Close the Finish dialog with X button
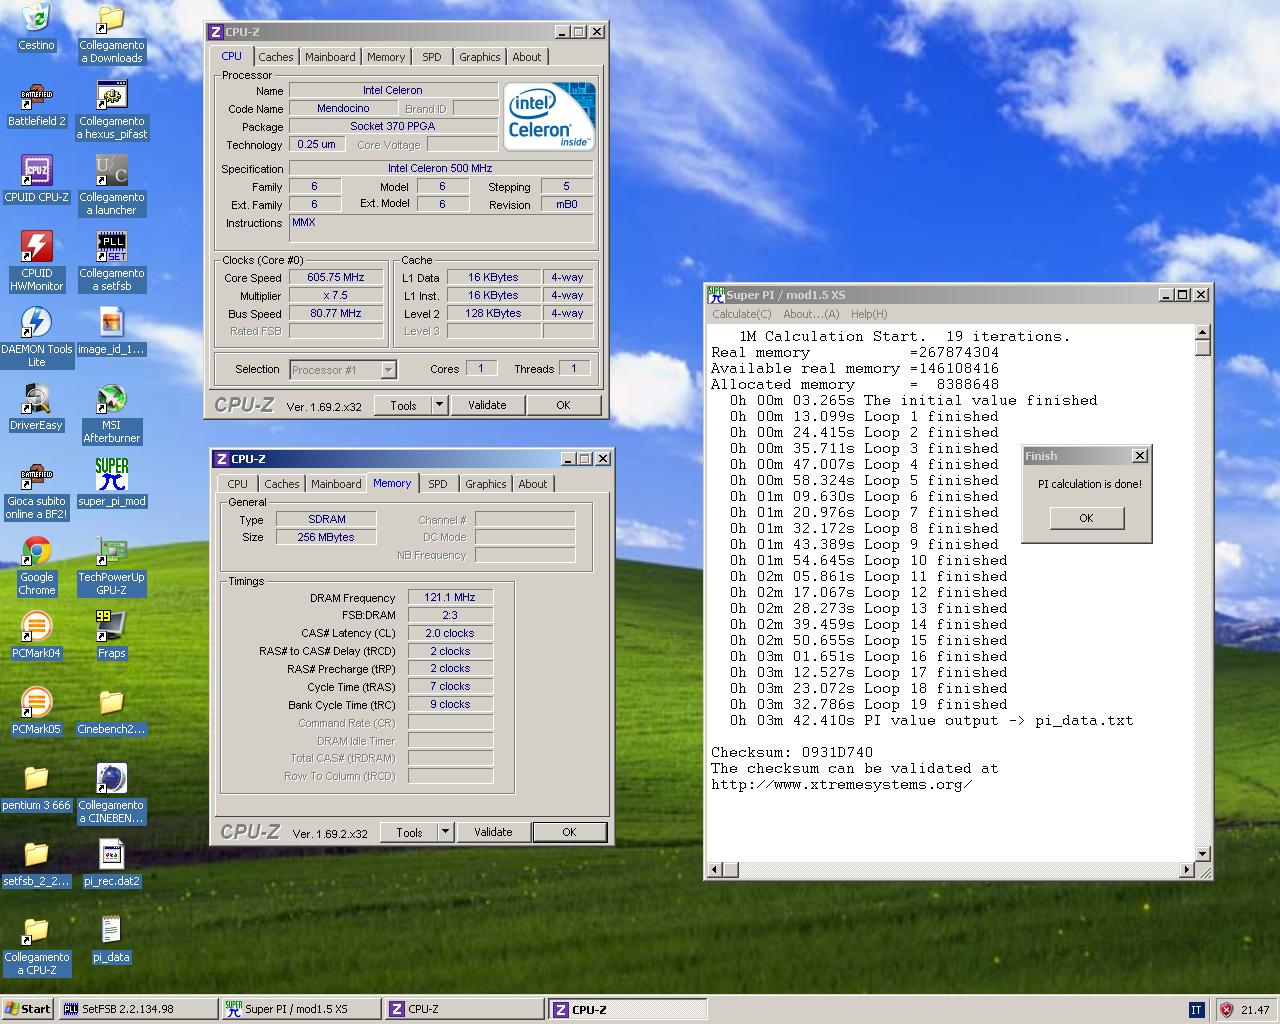This screenshot has height=1024, width=1280. (x=1139, y=456)
